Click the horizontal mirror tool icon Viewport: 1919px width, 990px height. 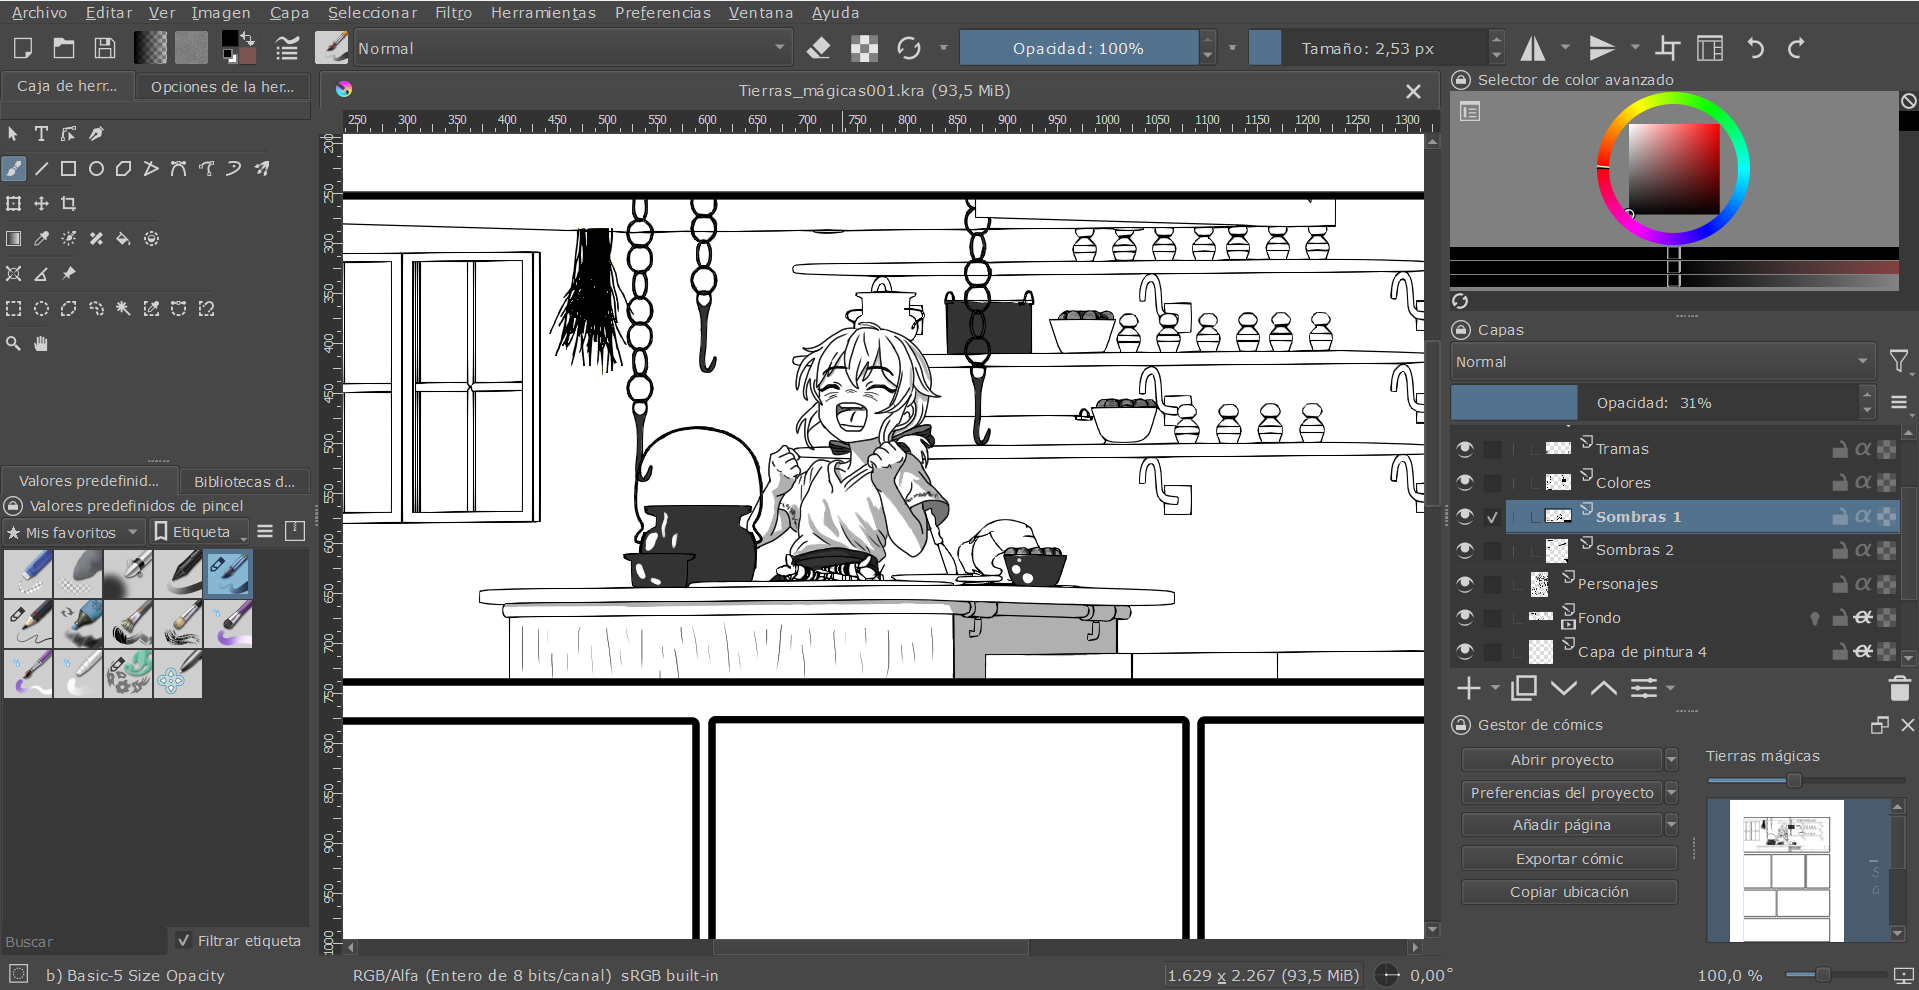[1533, 48]
